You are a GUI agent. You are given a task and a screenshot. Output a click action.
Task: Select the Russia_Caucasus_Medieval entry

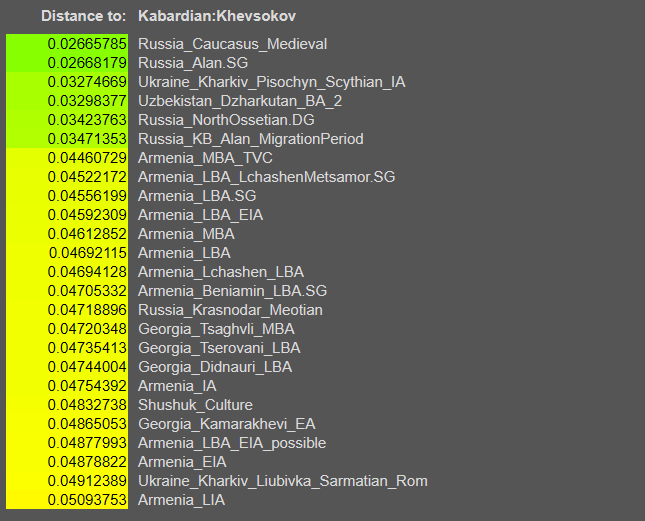[232, 44]
